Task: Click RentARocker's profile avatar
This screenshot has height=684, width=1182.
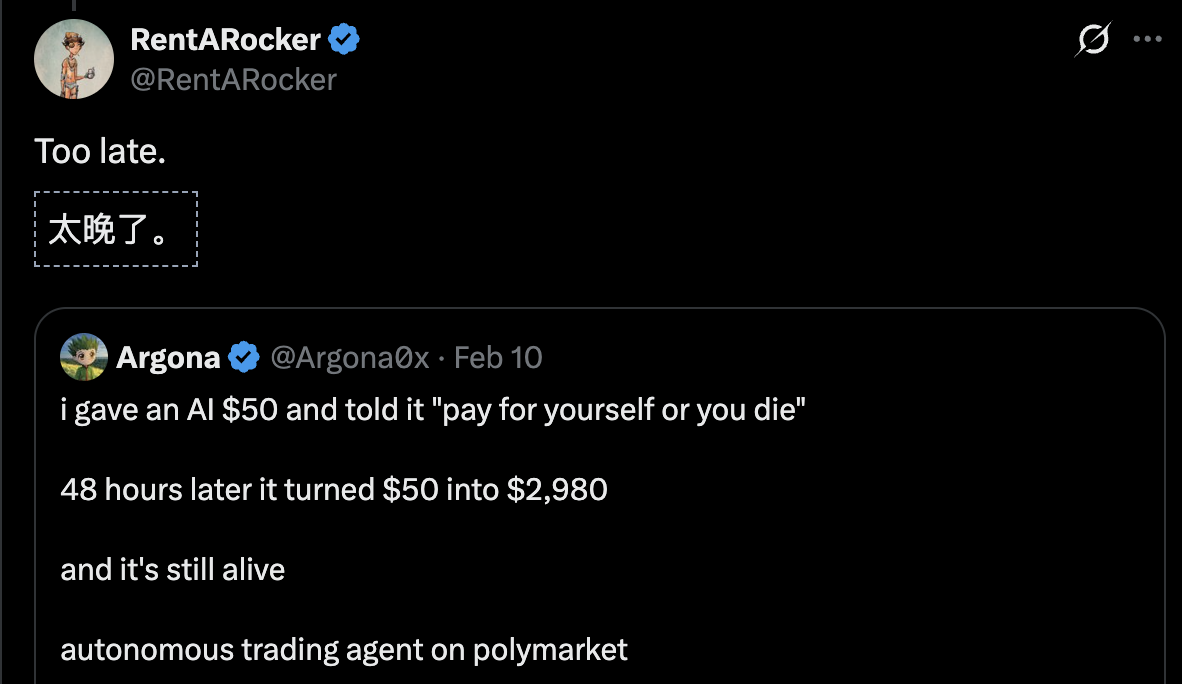Action: 74,59
